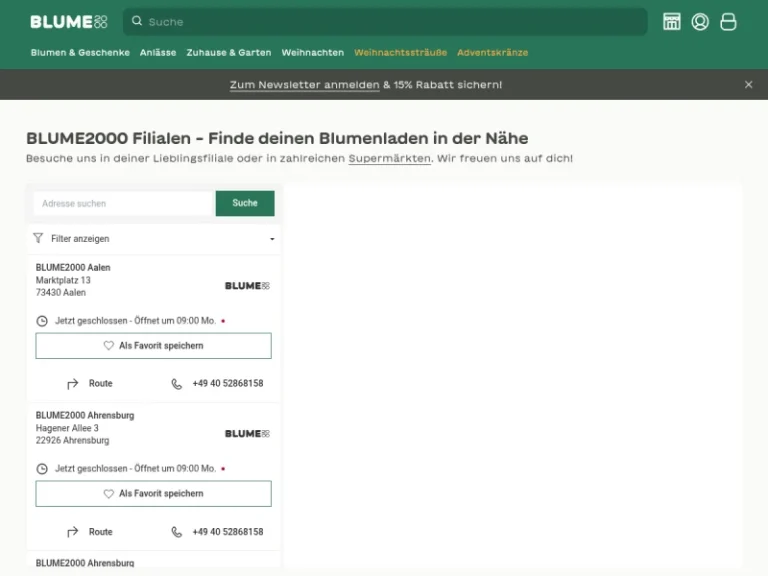Dismiss the newsletter banner
The image size is (768, 576).
pyautogui.click(x=748, y=85)
